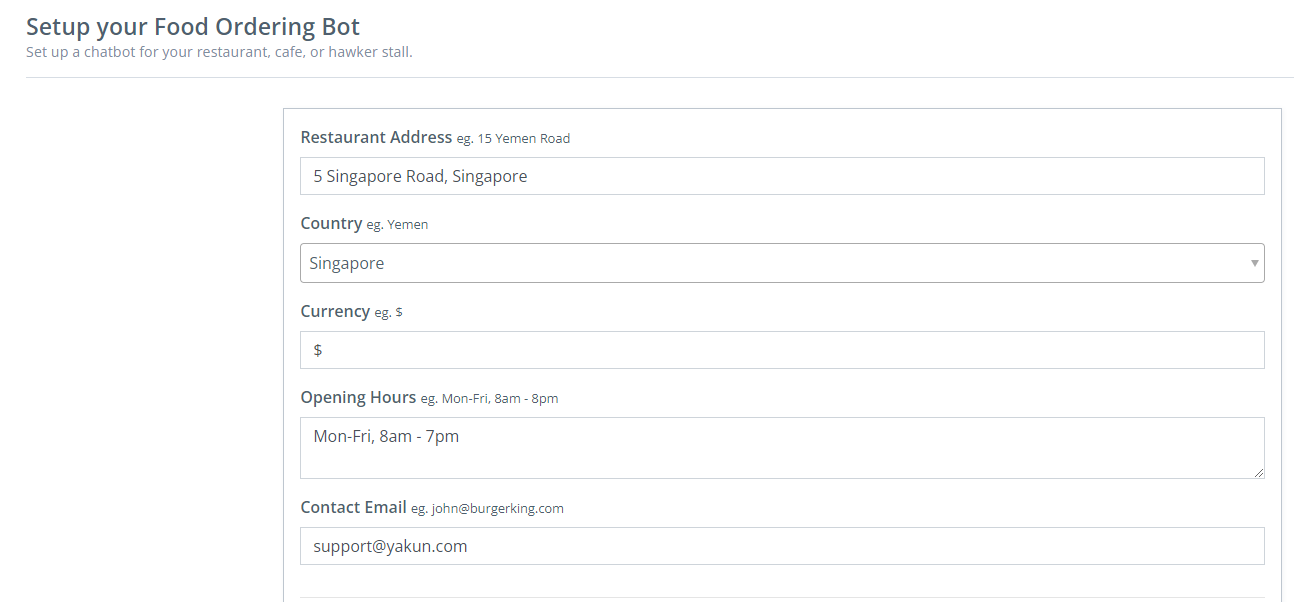Click the "Opening Hours" field label
Screen dimensions: 1294x602
click(x=358, y=397)
